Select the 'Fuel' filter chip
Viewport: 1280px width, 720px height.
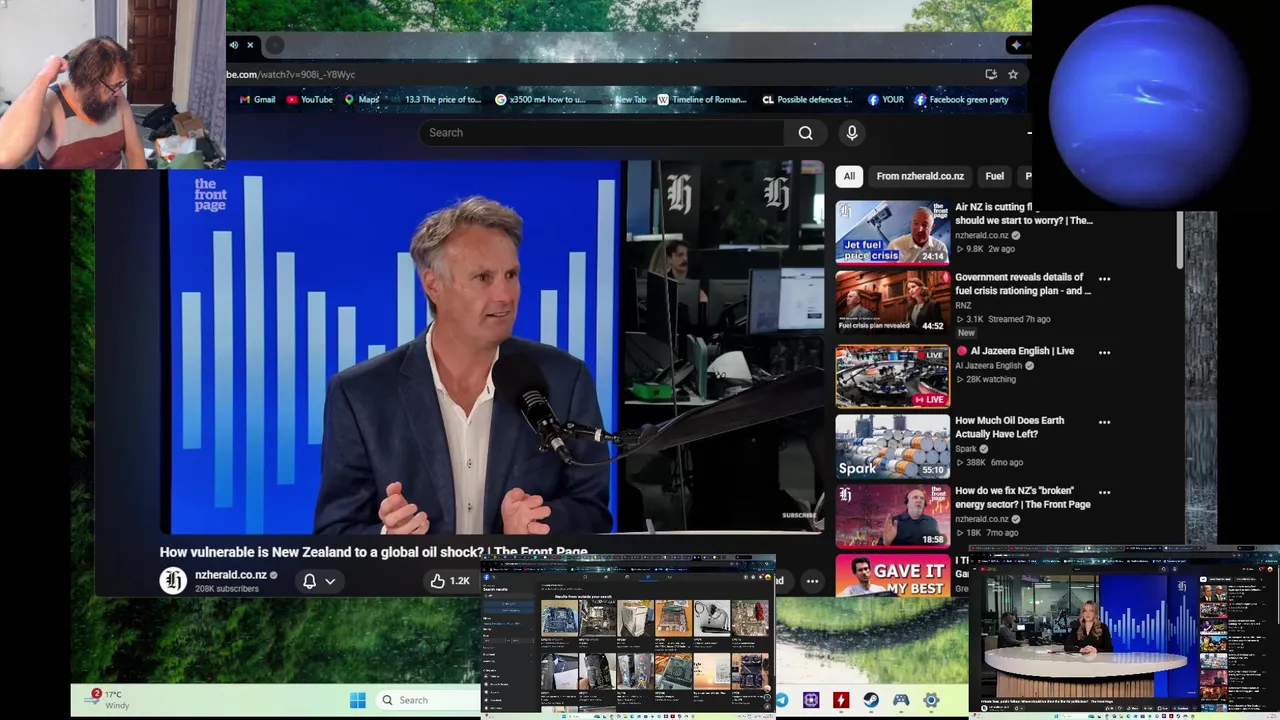994,176
